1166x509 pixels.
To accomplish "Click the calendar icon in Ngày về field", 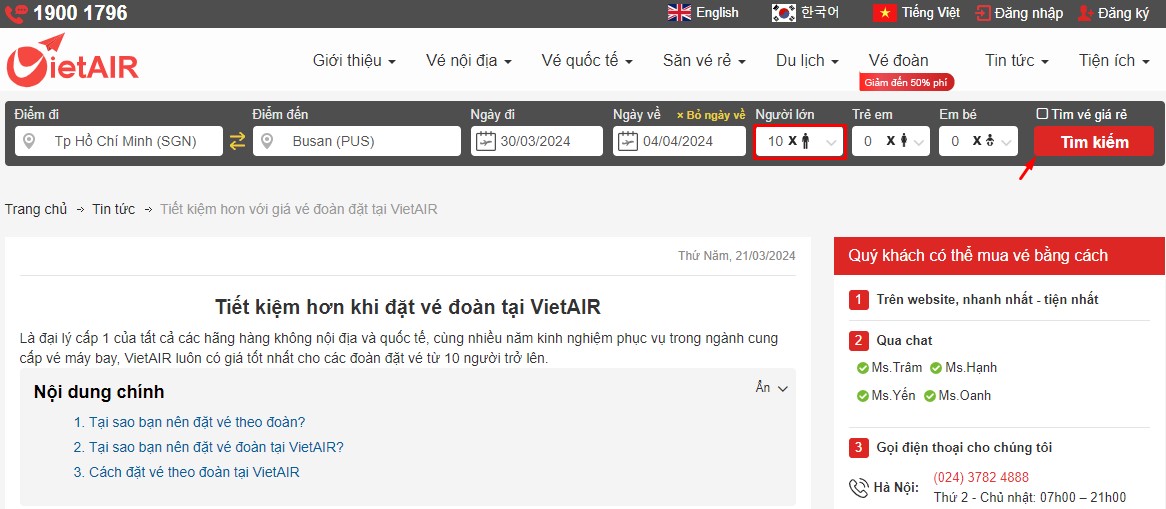I will point(628,141).
